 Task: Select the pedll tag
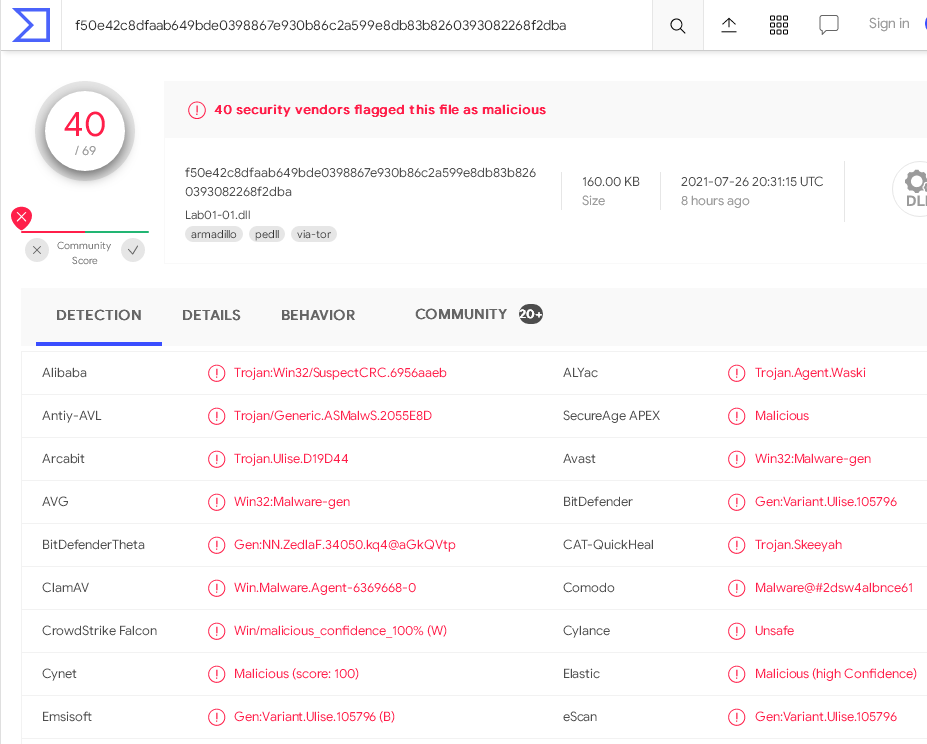(x=267, y=234)
